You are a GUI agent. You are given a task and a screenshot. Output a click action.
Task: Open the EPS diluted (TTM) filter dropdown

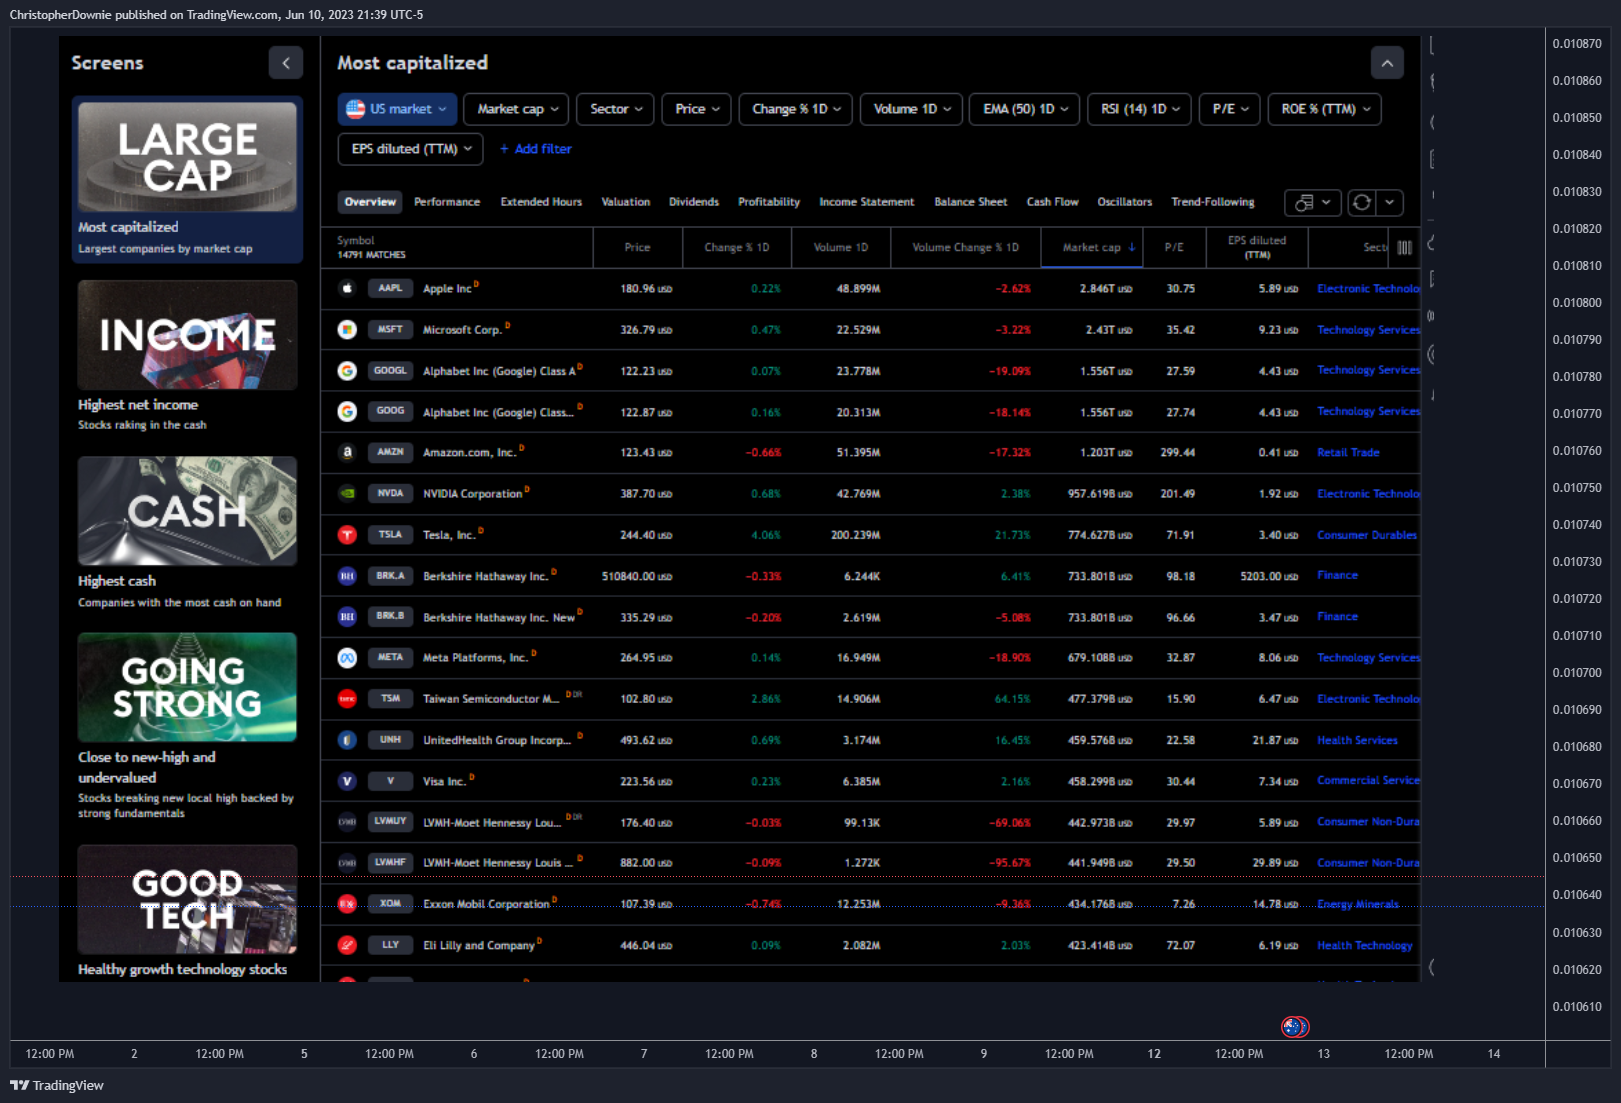coord(411,149)
